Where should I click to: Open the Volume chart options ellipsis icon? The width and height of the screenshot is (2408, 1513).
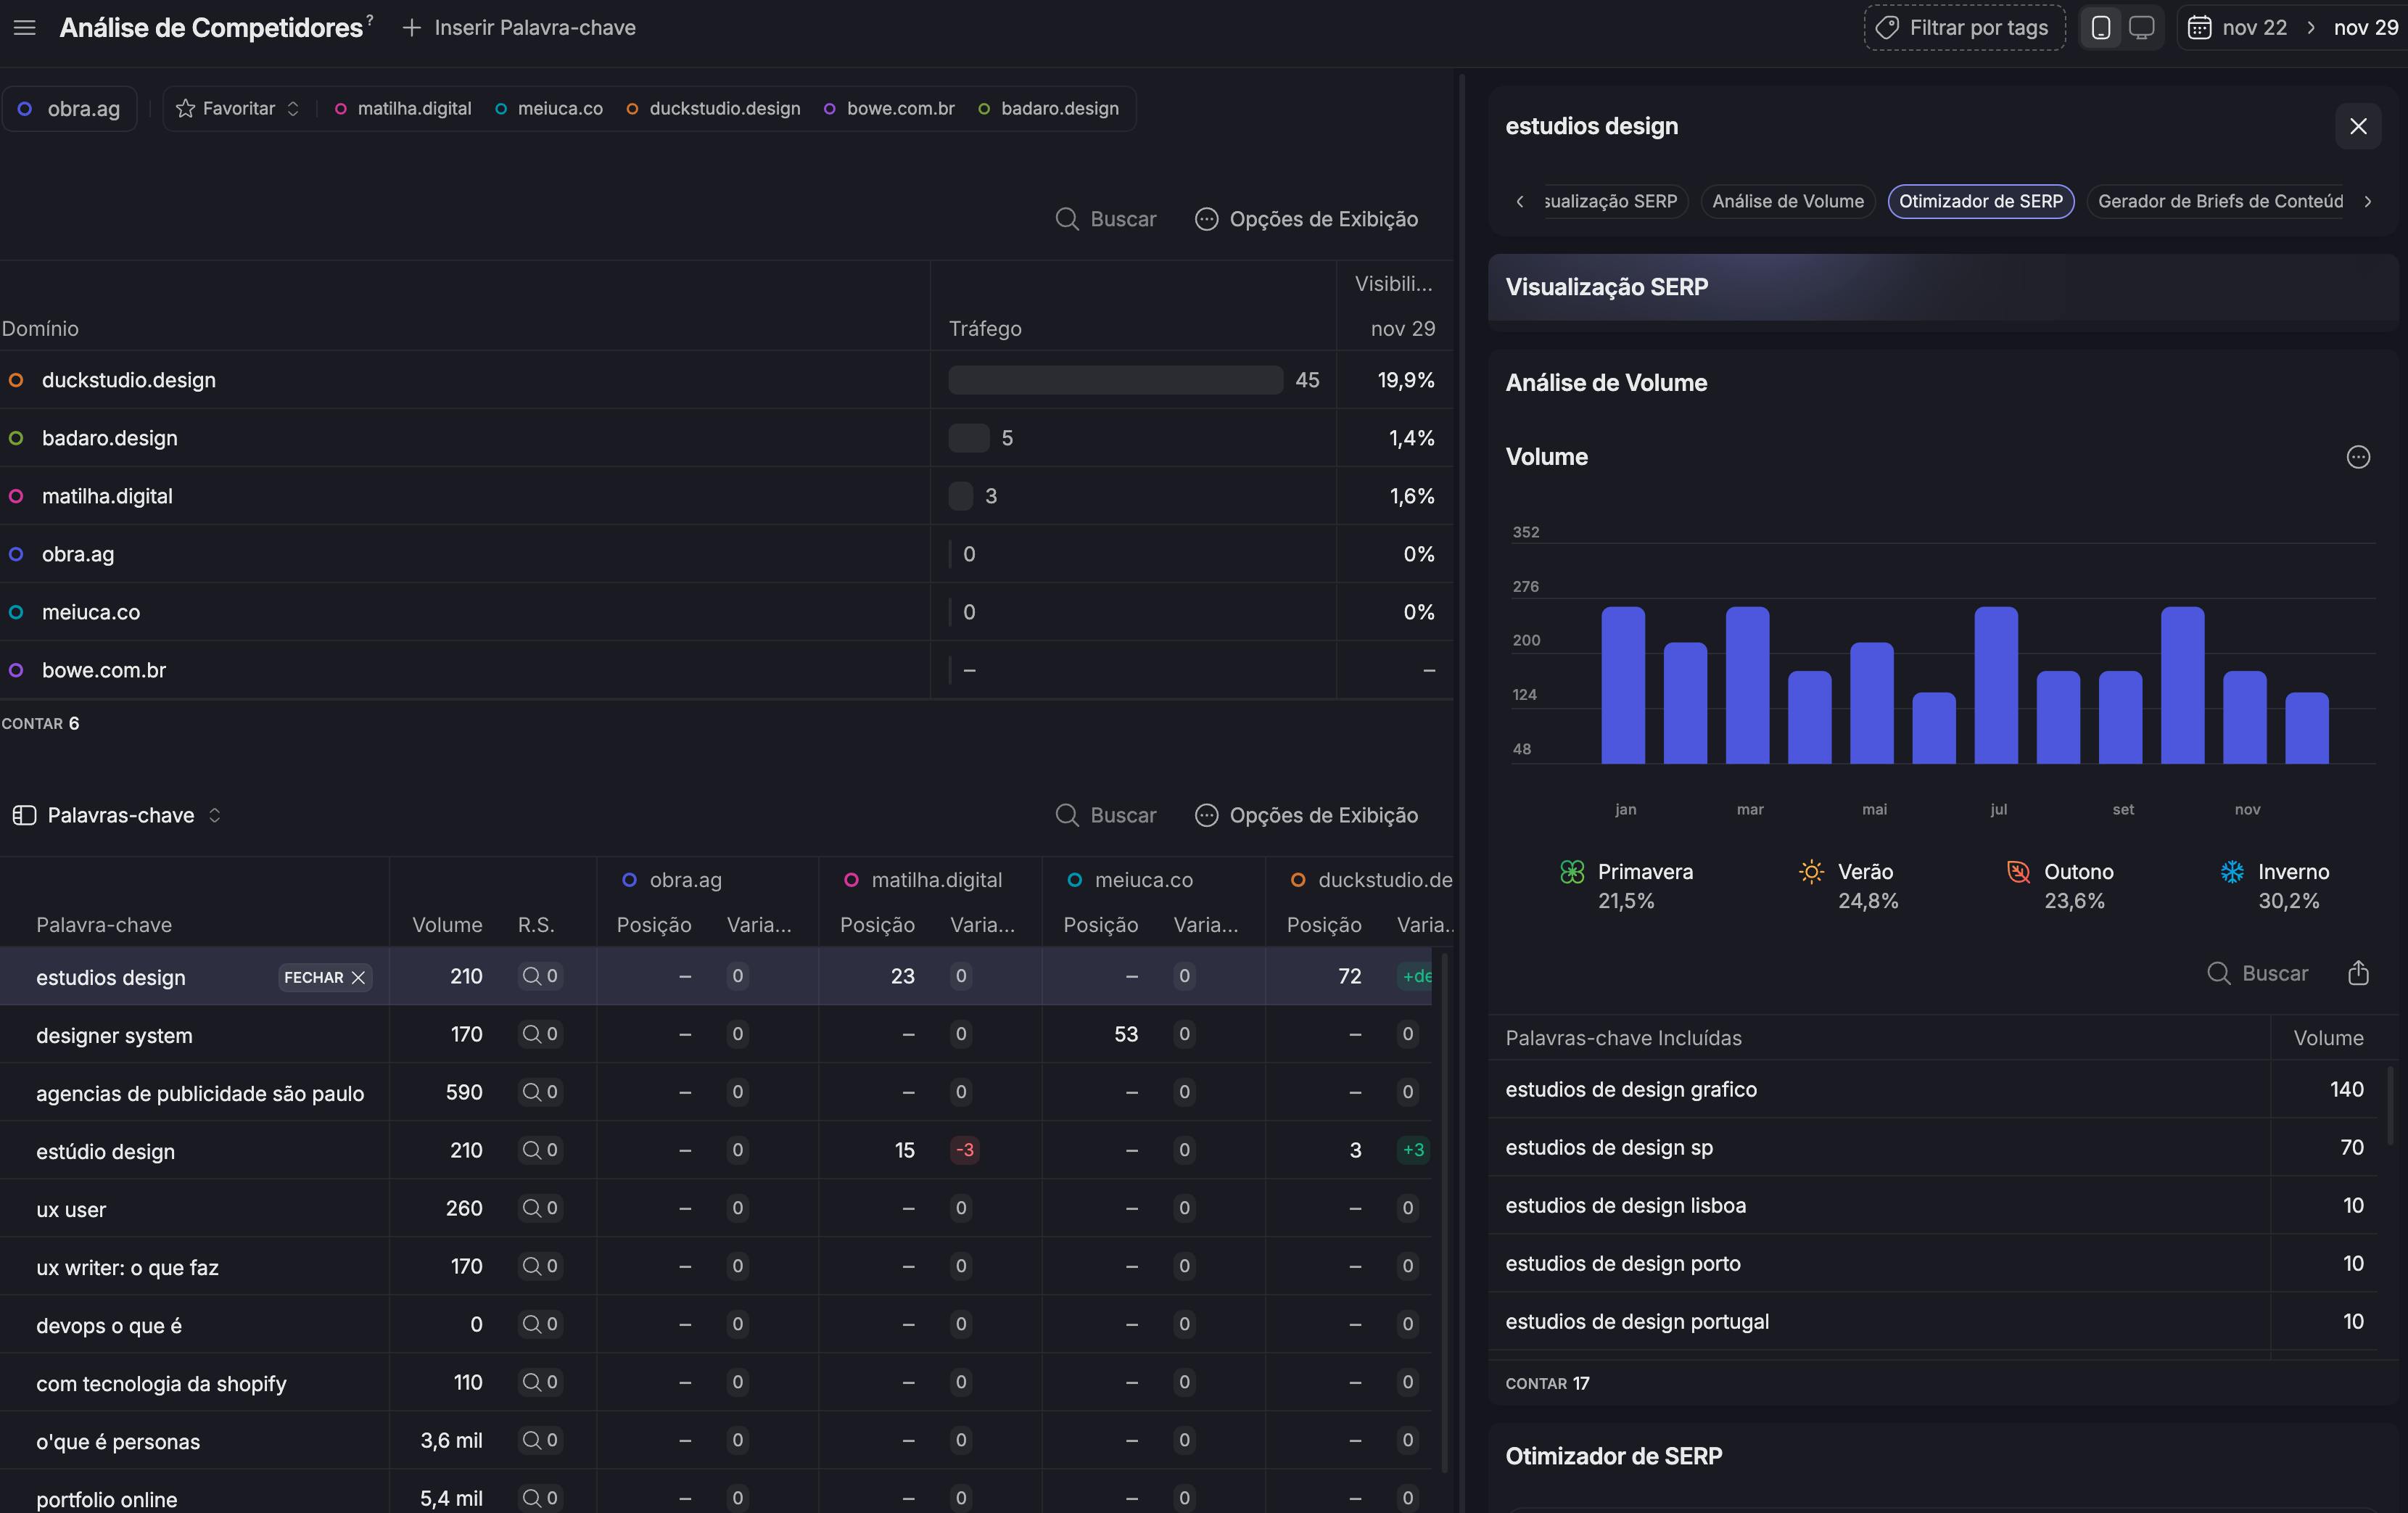pyautogui.click(x=2358, y=457)
